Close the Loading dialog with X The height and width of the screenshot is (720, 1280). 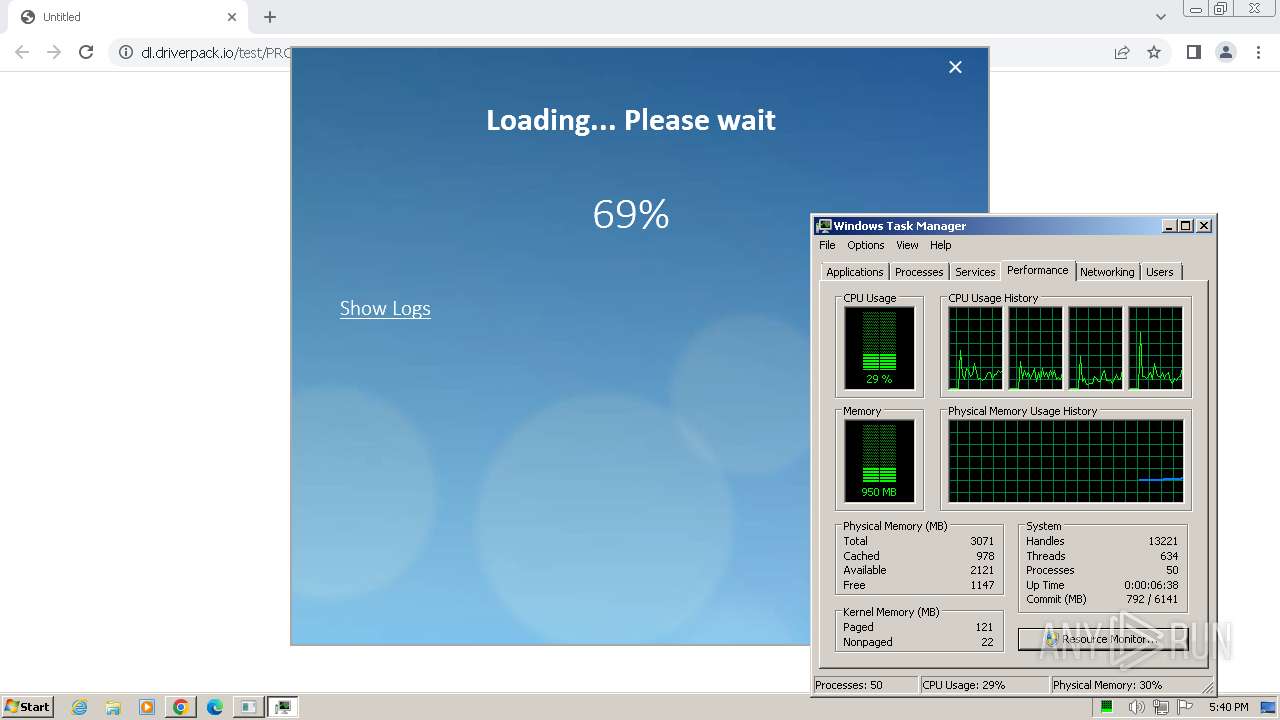tap(955, 67)
